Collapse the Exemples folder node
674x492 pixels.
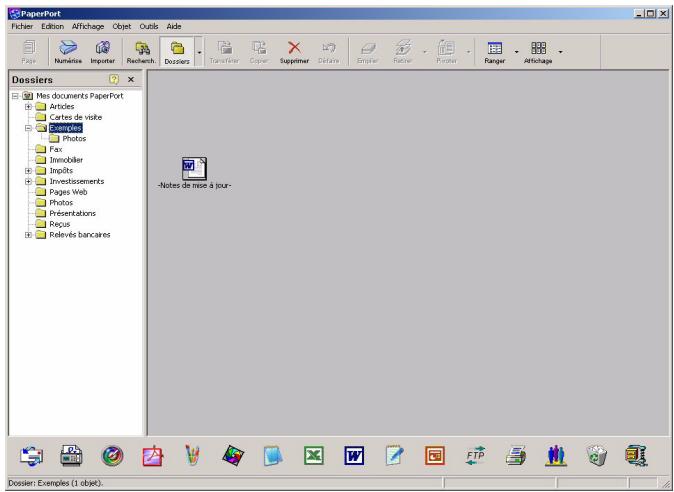(28, 128)
